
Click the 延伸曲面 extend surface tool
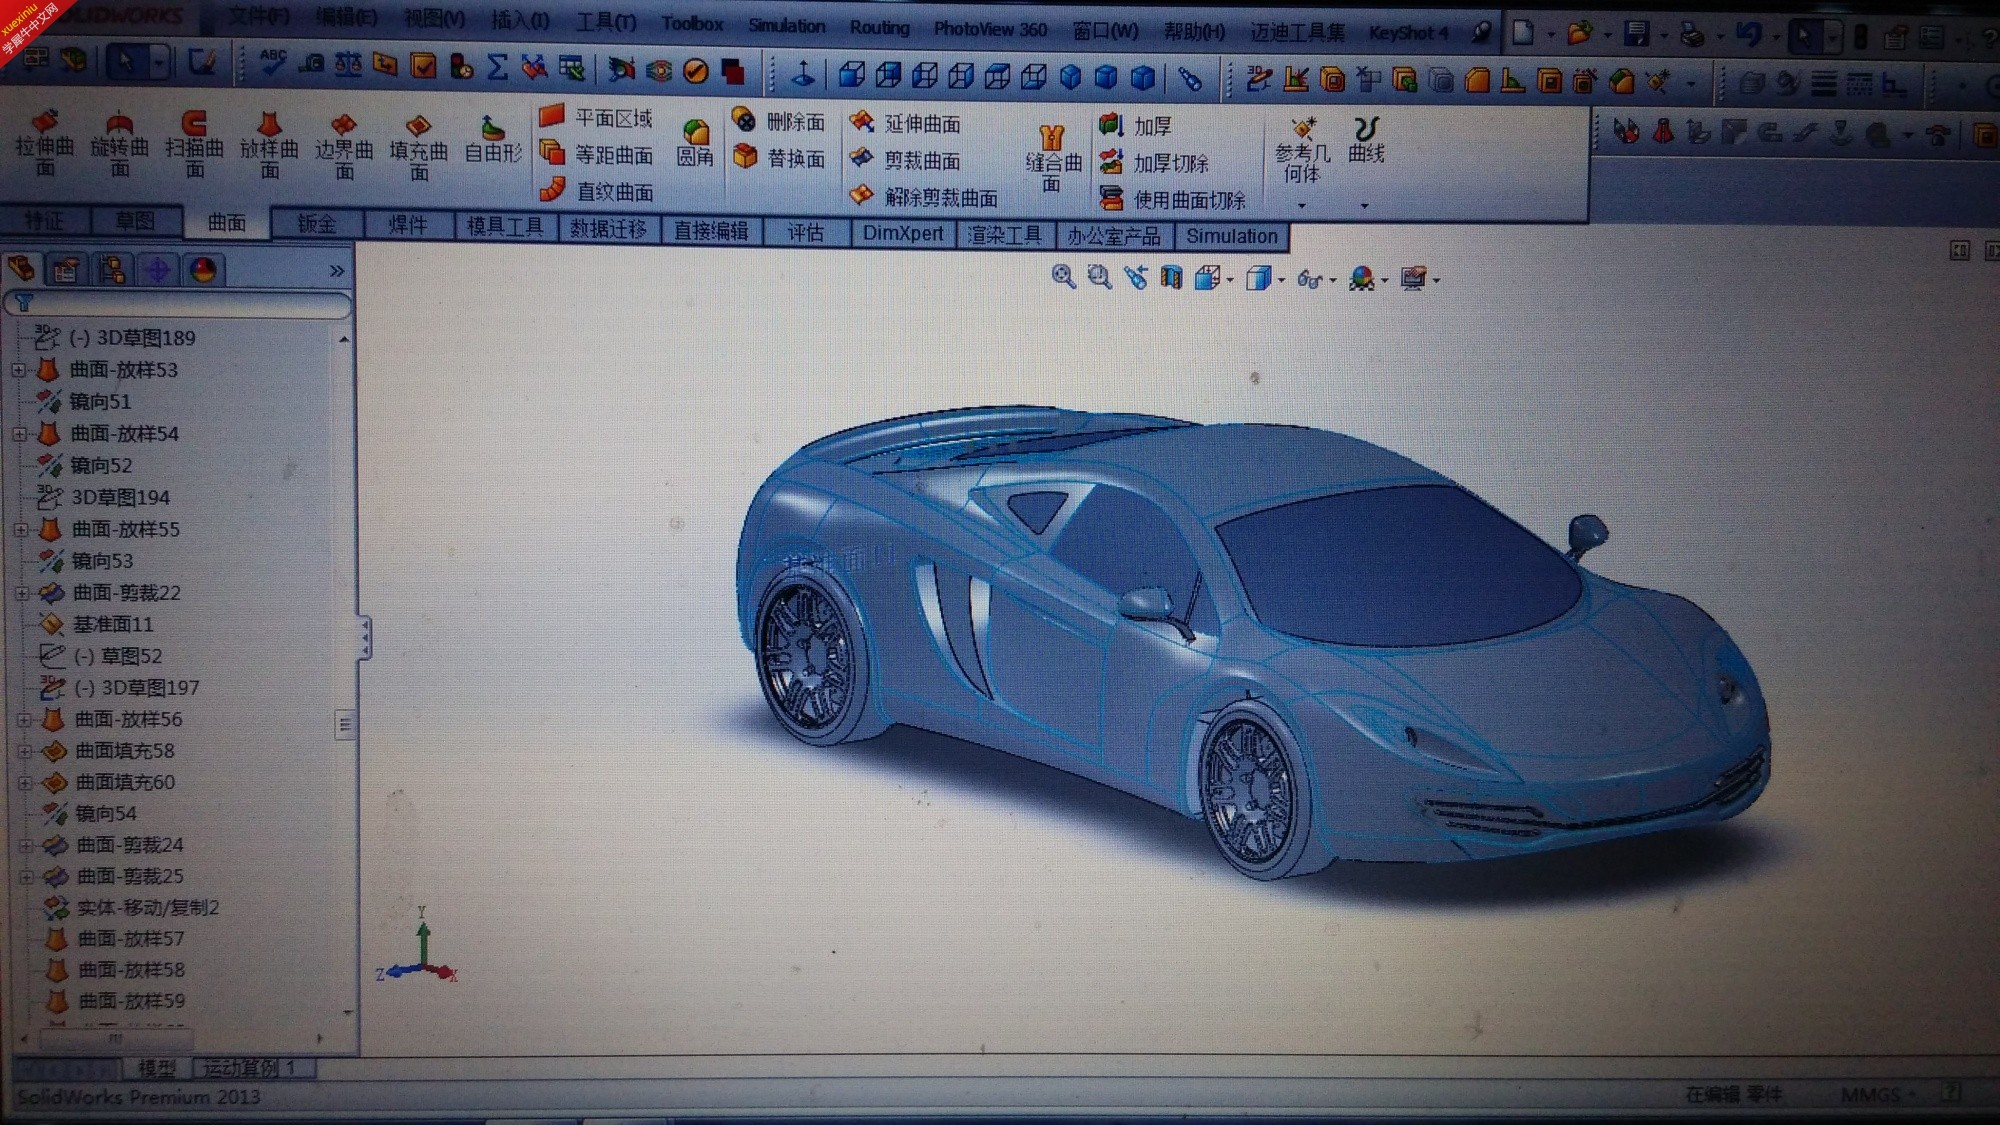pyautogui.click(x=905, y=123)
